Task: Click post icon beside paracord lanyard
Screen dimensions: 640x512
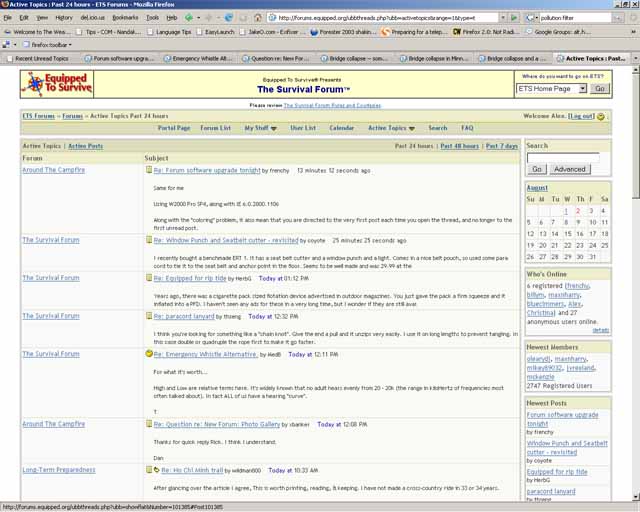Action: pyautogui.click(x=149, y=316)
